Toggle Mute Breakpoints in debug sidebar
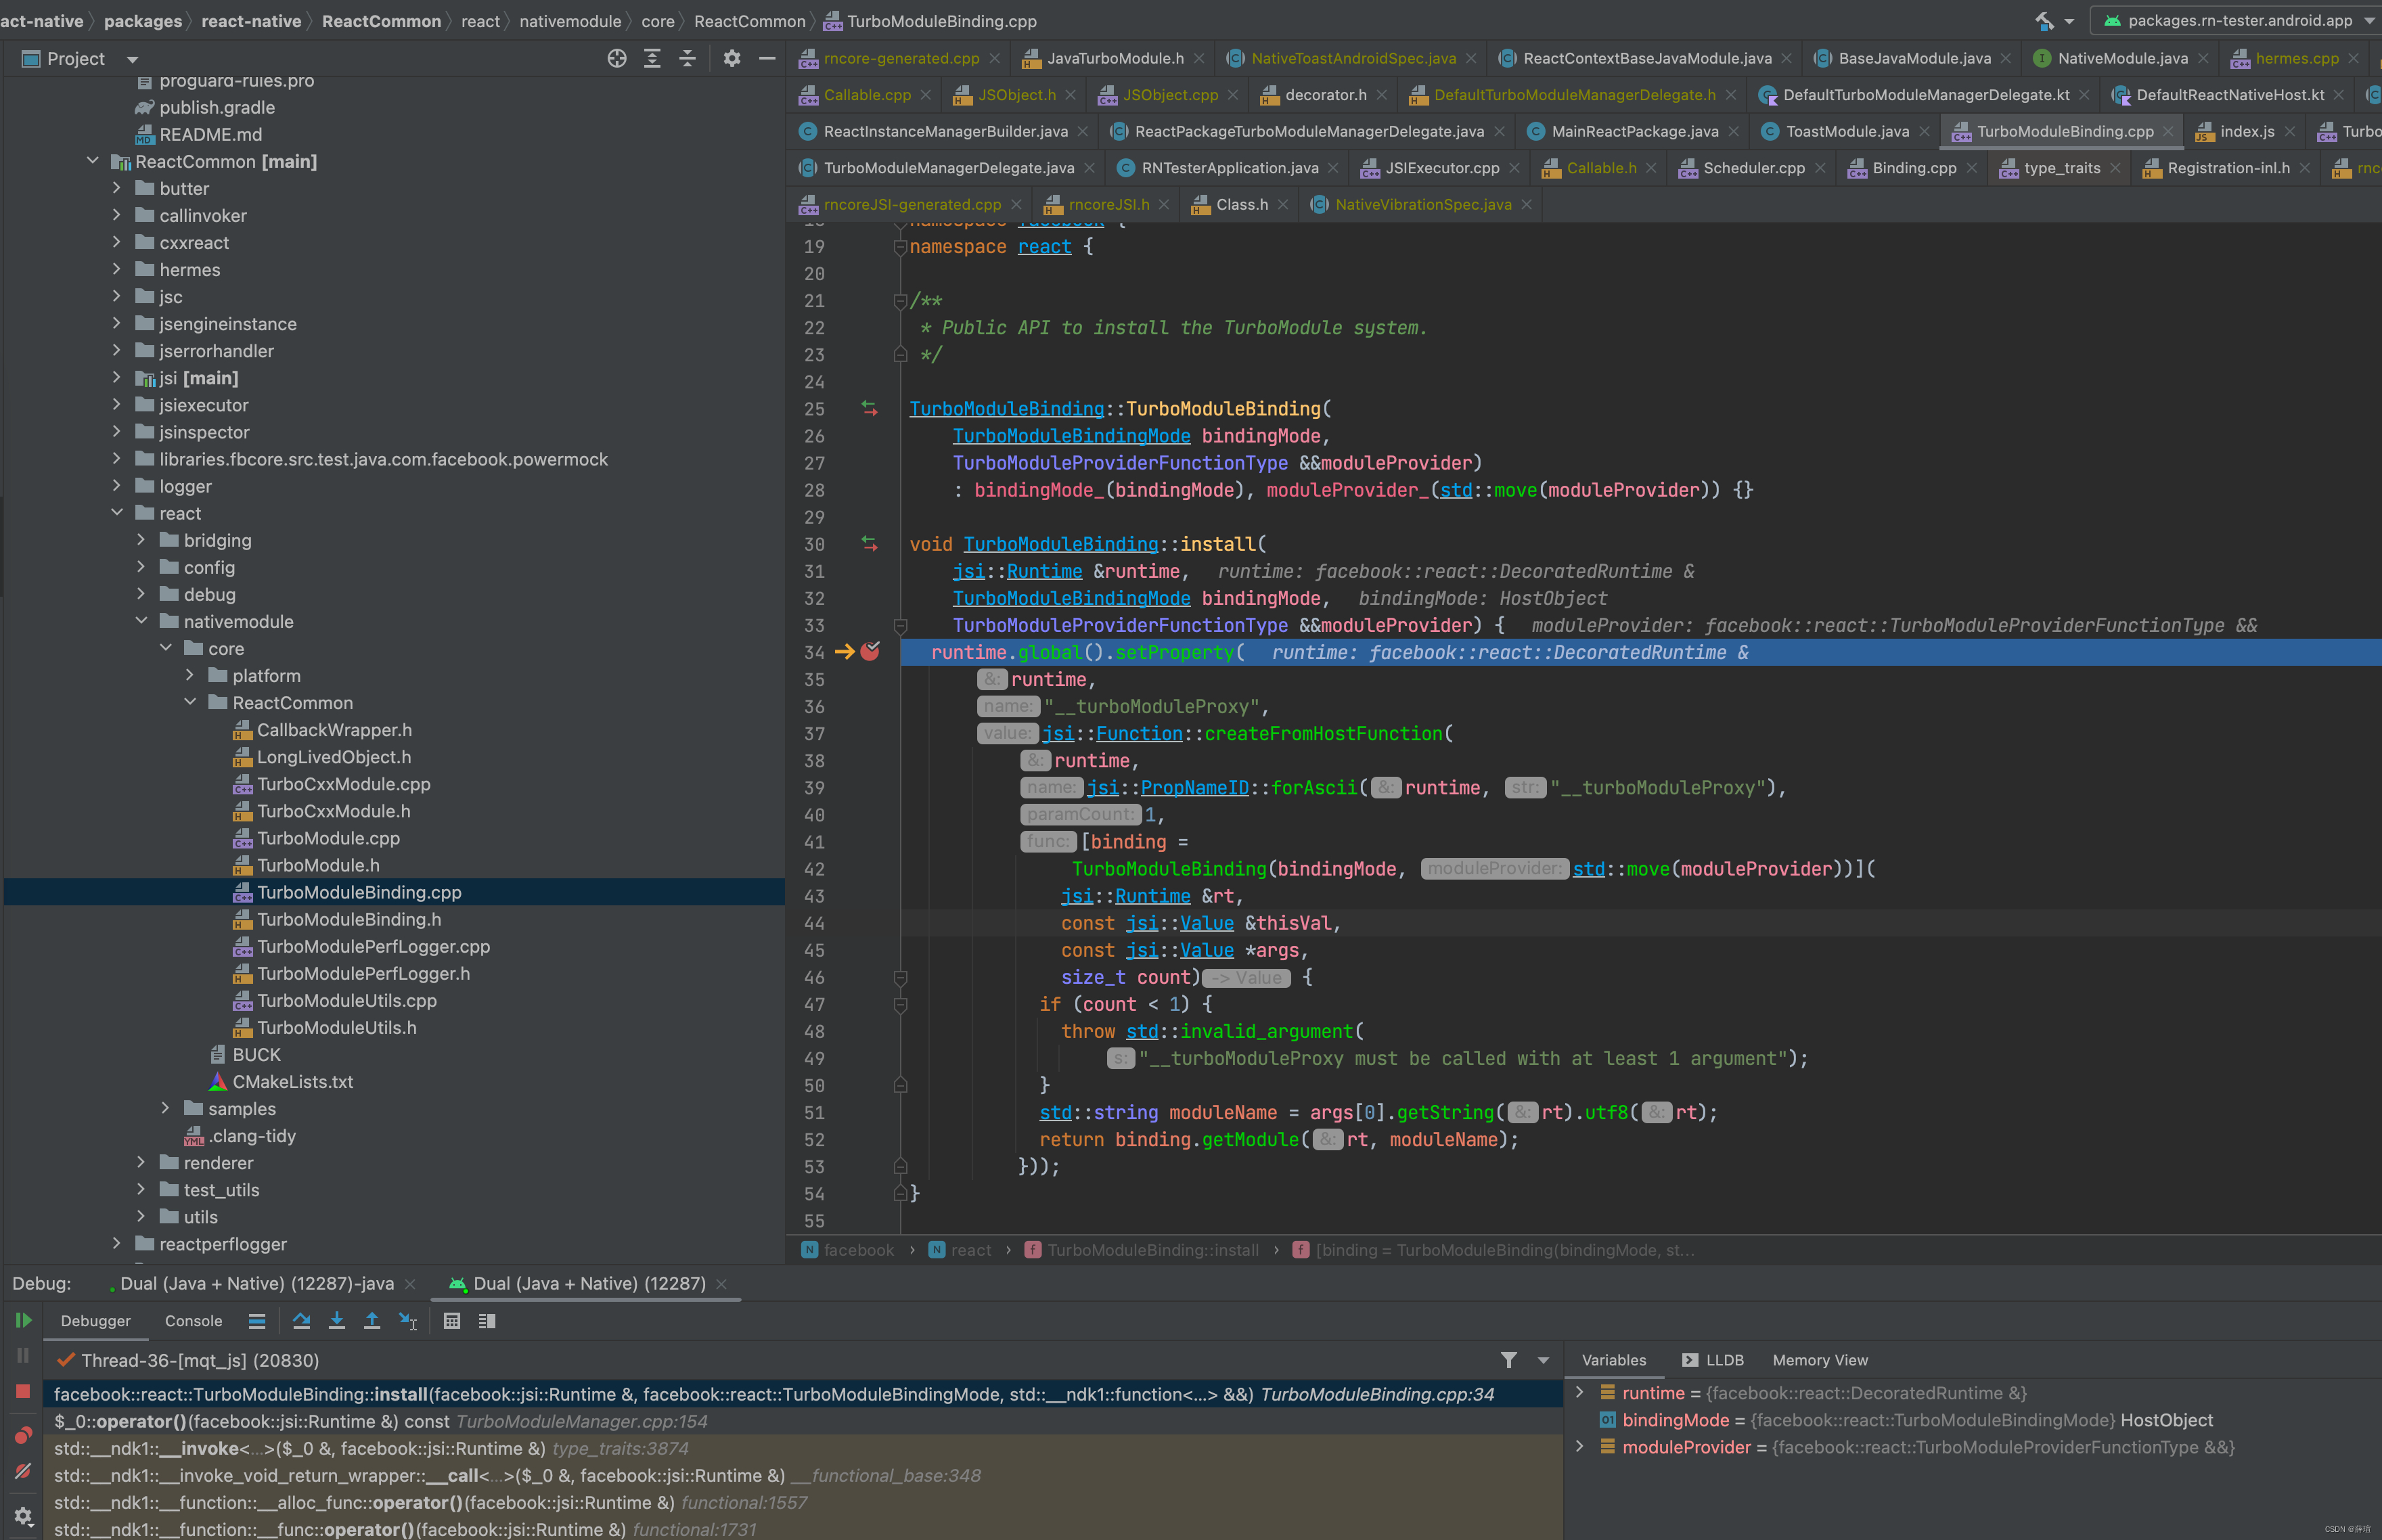This screenshot has width=2382, height=1540. click(x=23, y=1471)
